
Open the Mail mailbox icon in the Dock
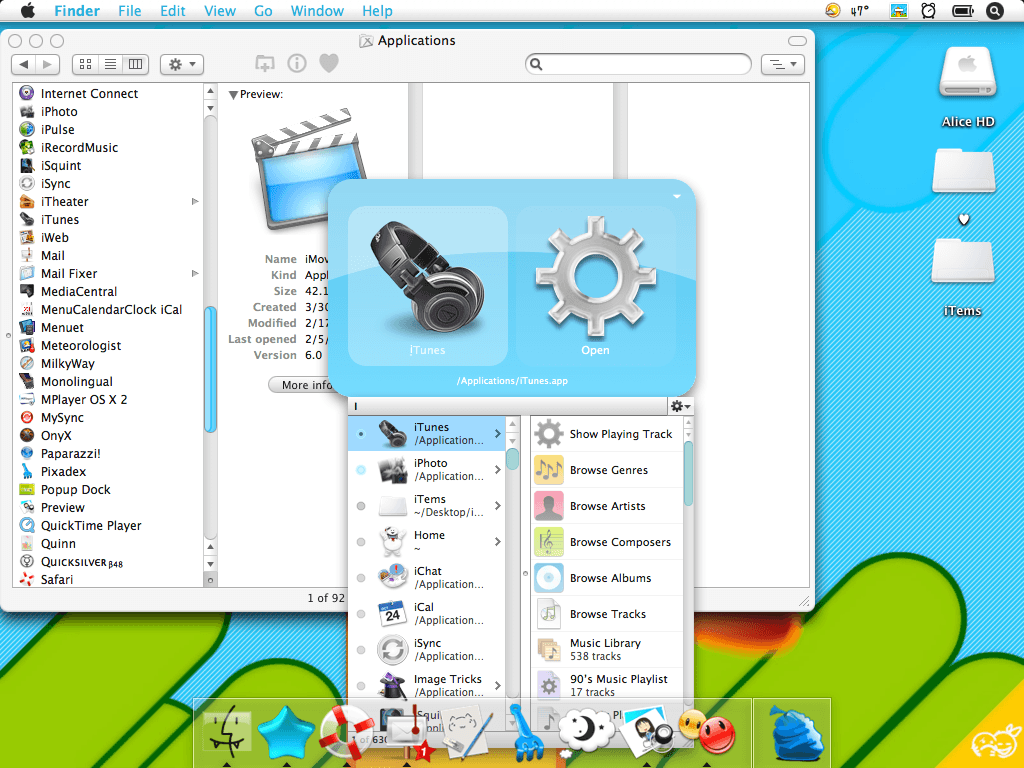(407, 733)
